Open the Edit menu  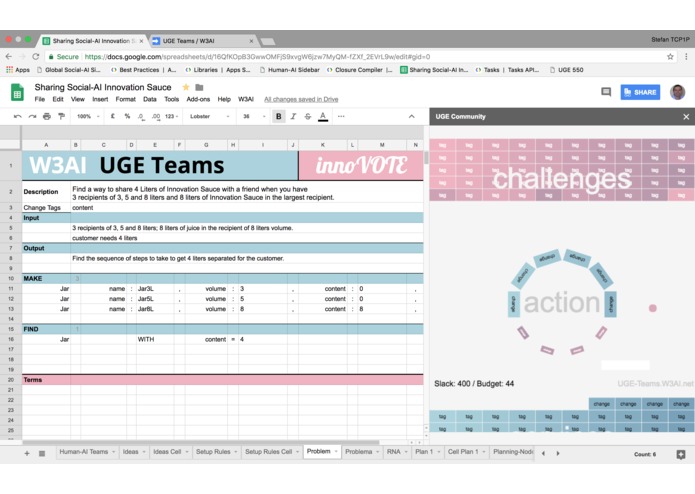58,99
